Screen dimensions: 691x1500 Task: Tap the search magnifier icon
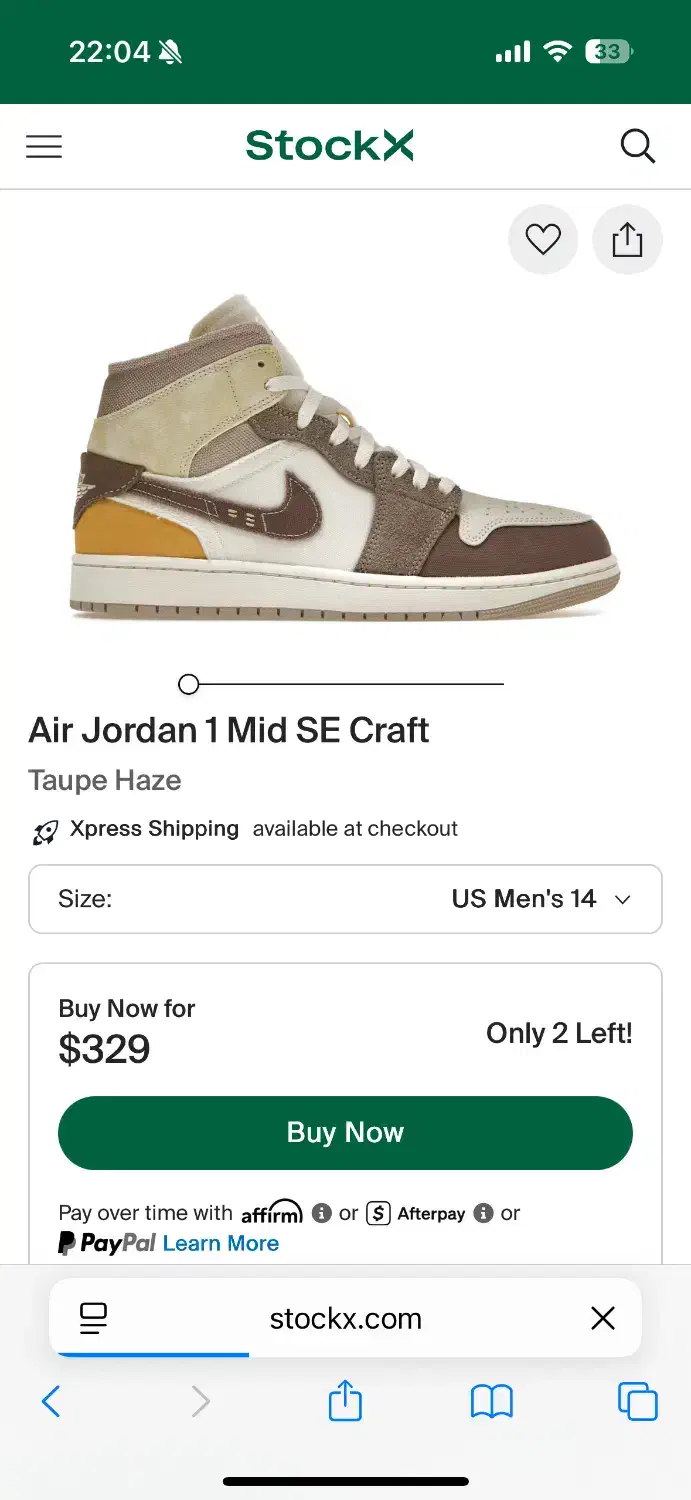click(637, 147)
